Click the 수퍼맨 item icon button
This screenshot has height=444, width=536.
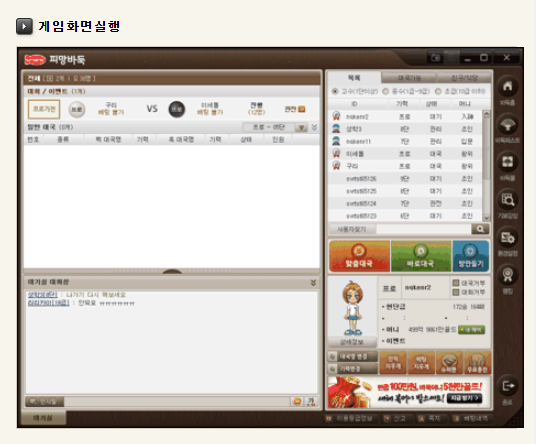[x=450, y=363]
